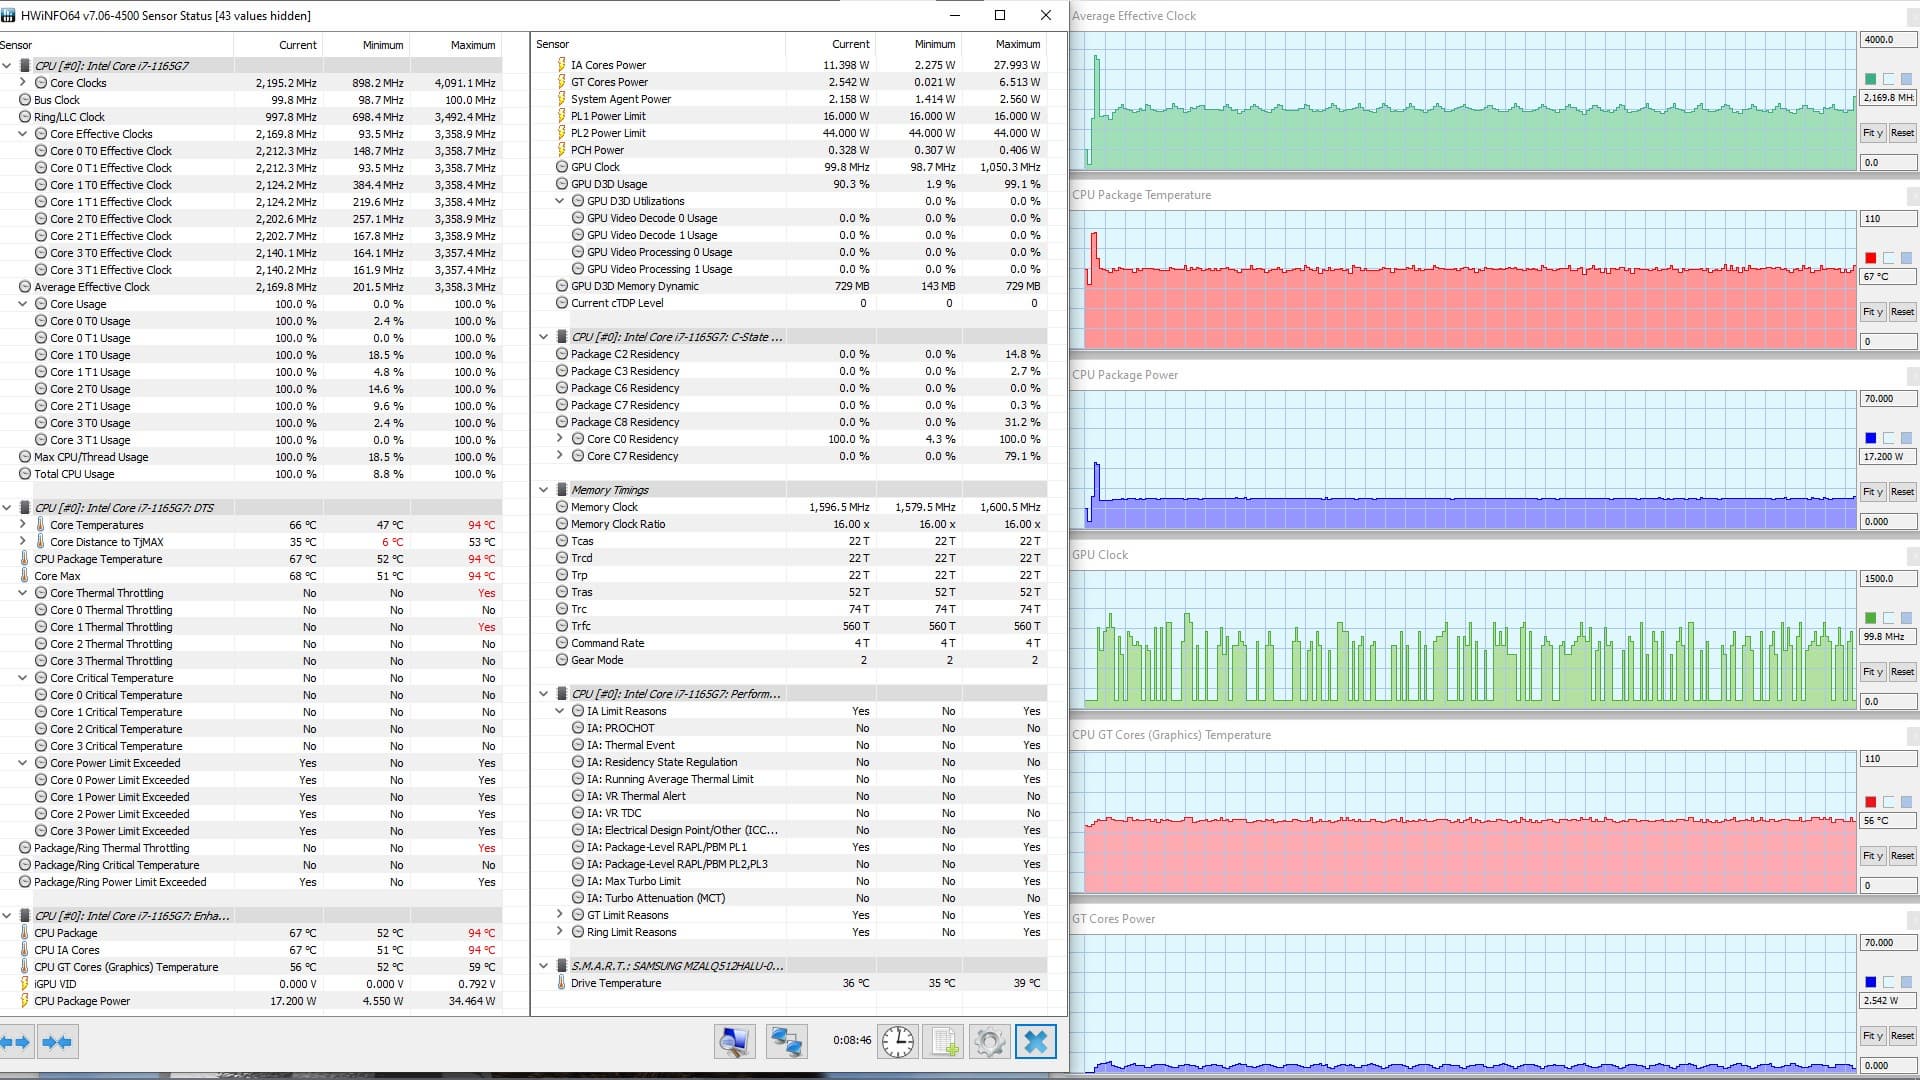Click the 4000.0 max field of clock graph

1886,40
